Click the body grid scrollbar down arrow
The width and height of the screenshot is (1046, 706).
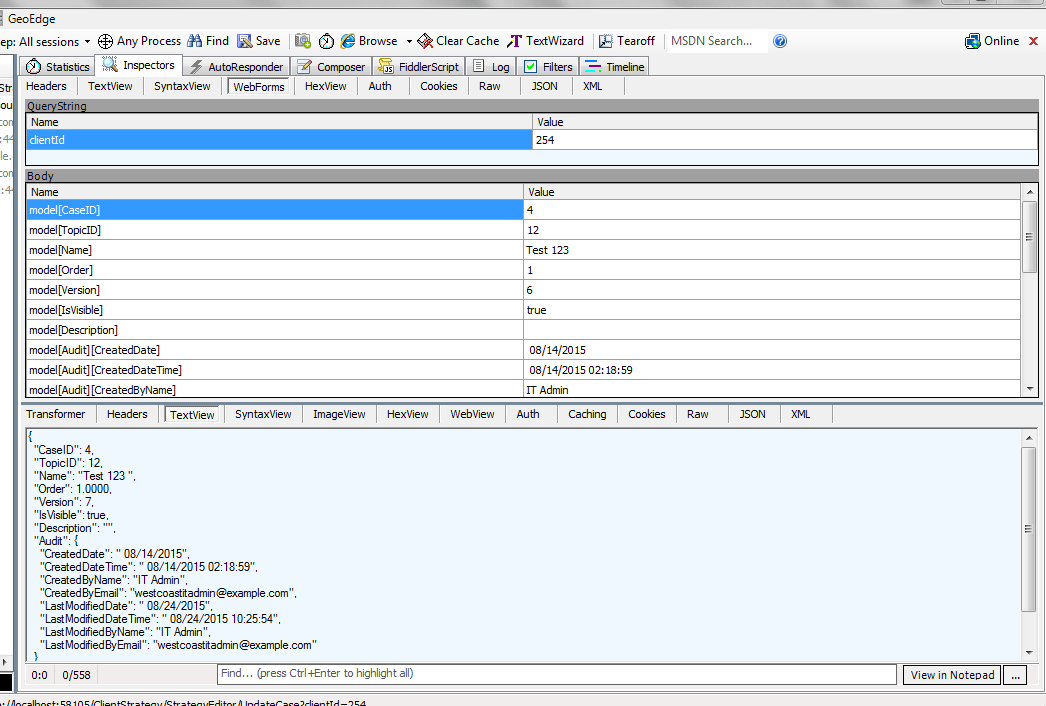click(1030, 389)
